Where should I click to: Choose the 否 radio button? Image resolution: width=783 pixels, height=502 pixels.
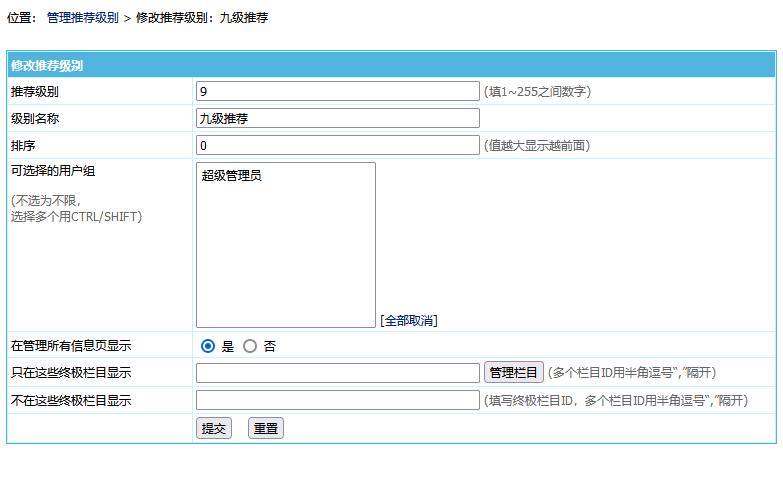click(250, 346)
